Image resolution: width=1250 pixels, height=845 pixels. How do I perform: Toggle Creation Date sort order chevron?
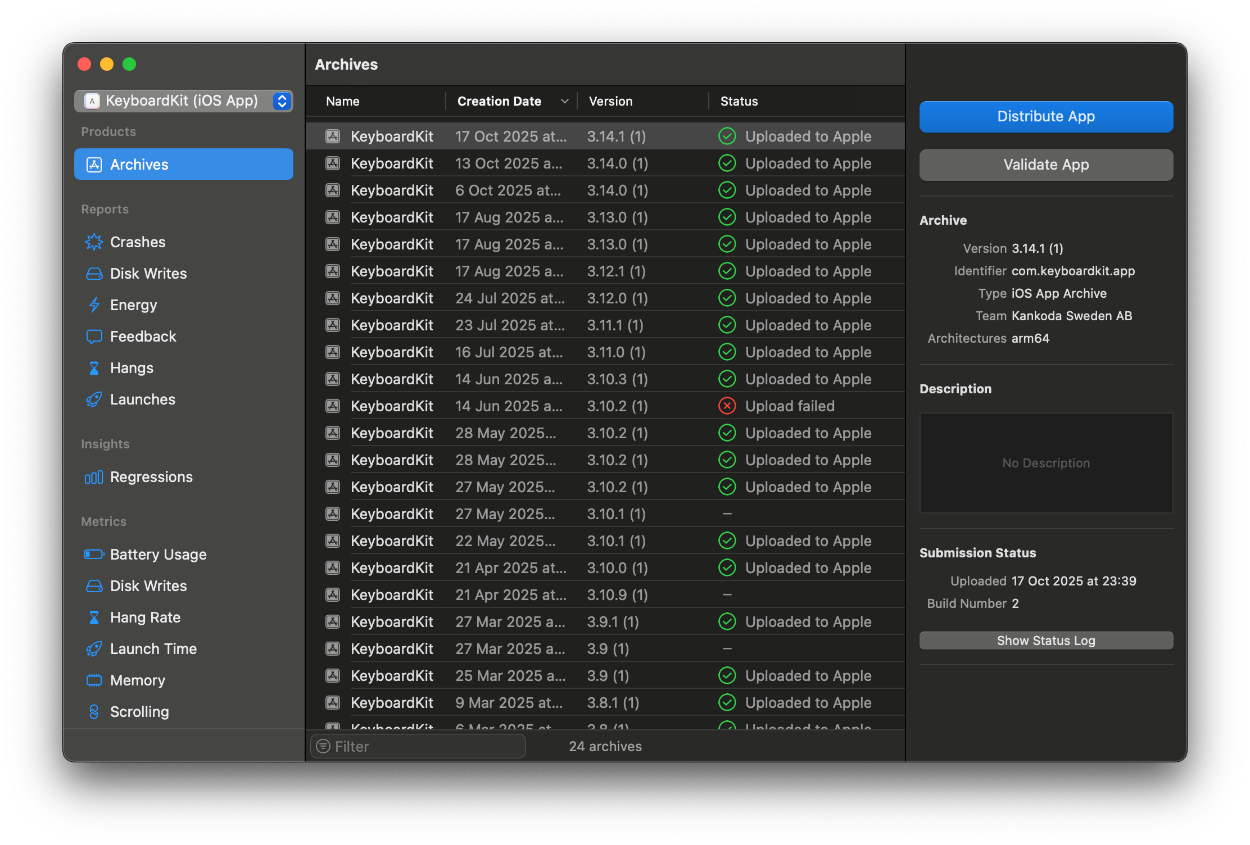tap(565, 101)
